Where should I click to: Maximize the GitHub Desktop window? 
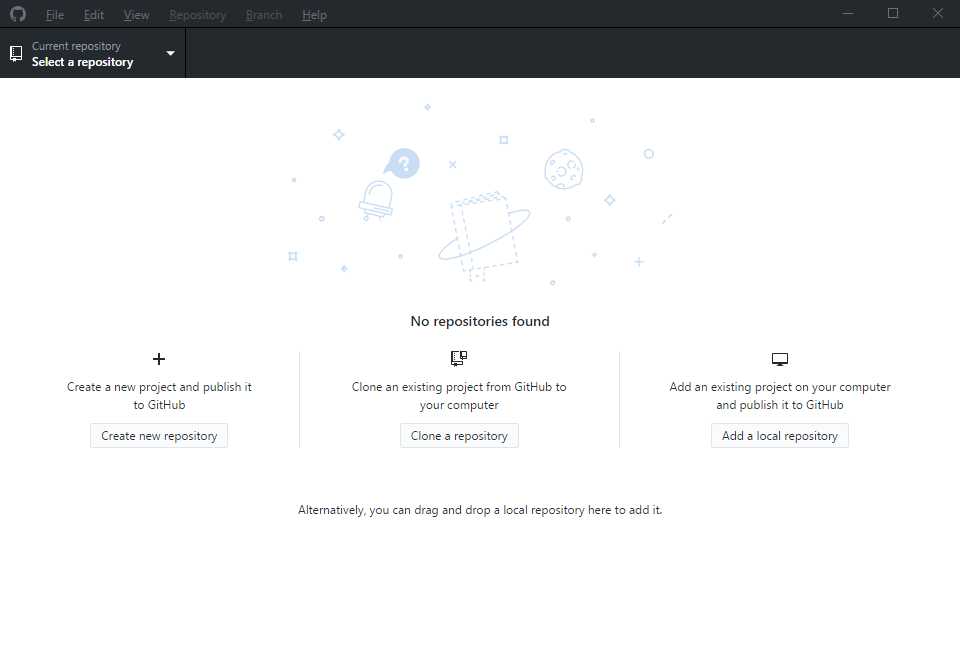(893, 14)
